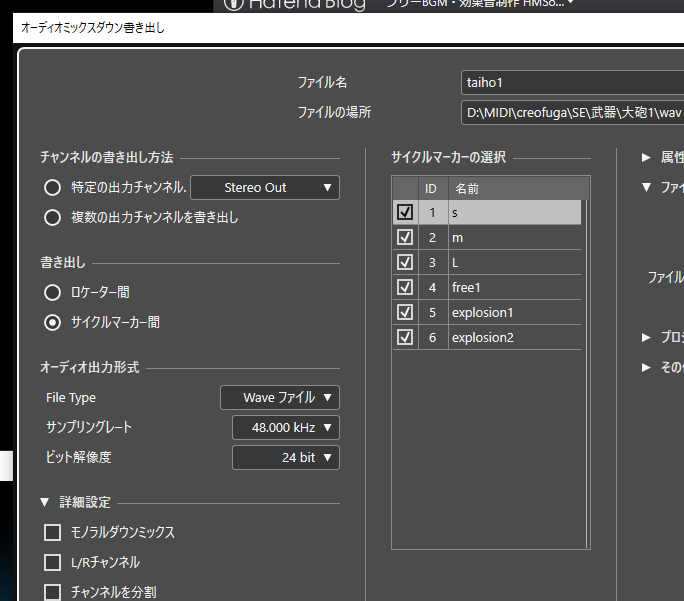
Task: Open the Wave ファイル file type dropdown
Action: coord(280,397)
